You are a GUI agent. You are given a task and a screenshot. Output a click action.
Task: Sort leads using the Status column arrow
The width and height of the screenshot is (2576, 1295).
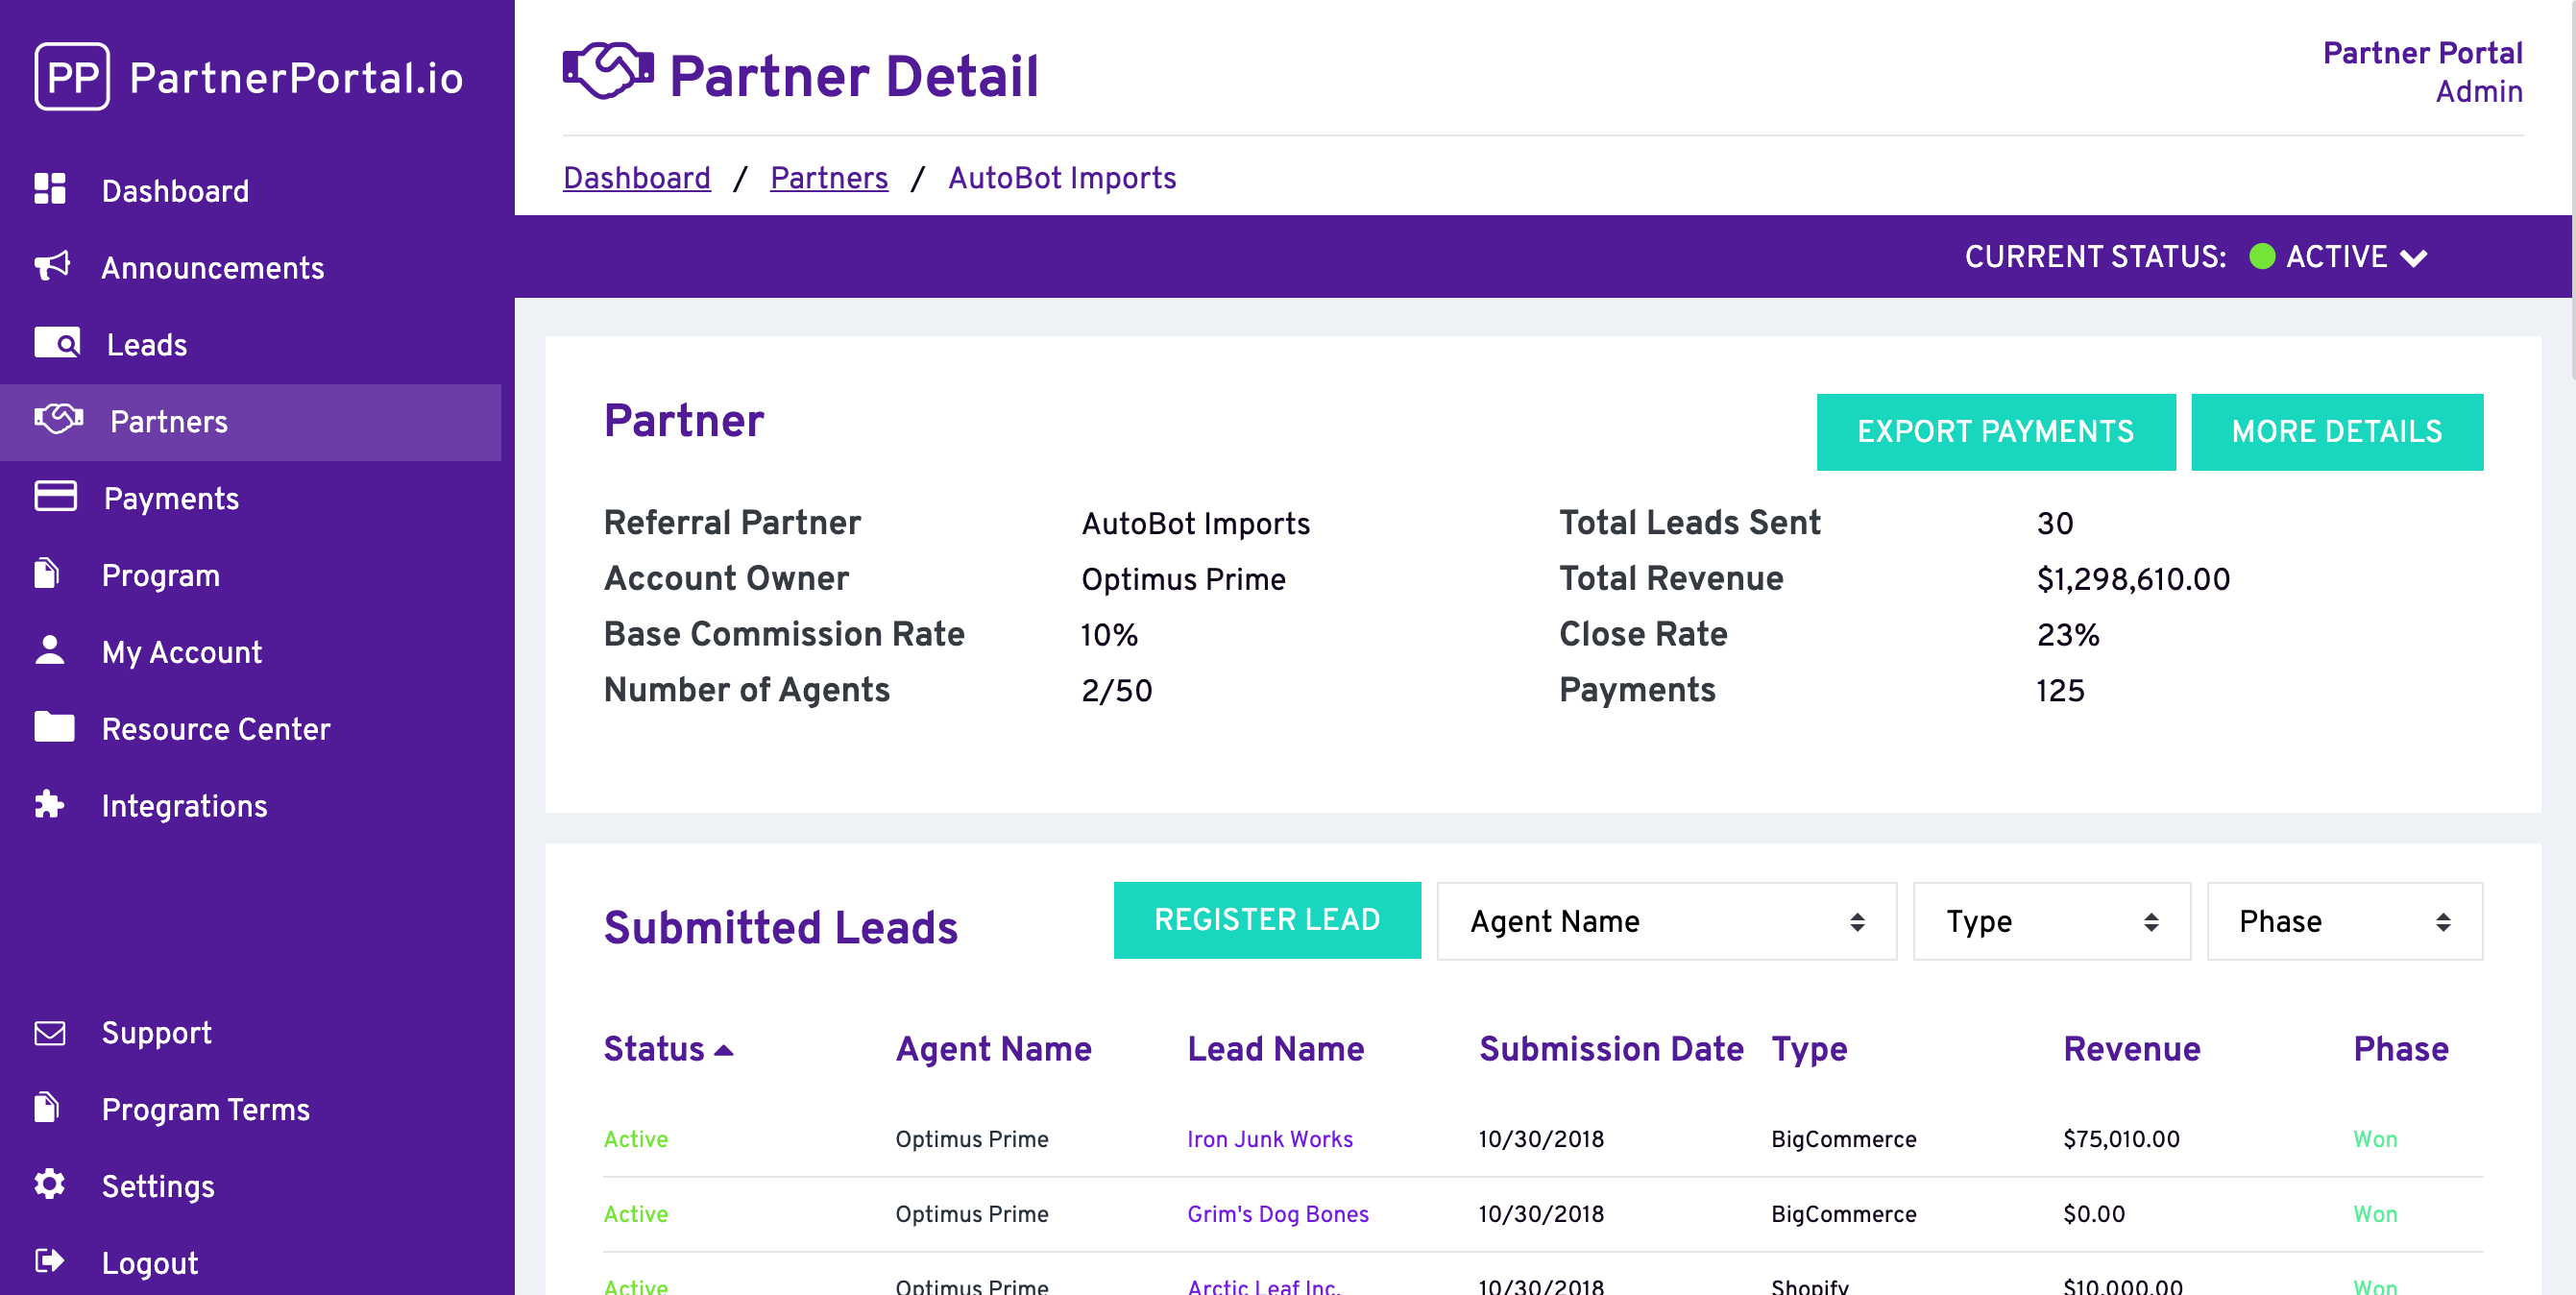click(x=724, y=1051)
